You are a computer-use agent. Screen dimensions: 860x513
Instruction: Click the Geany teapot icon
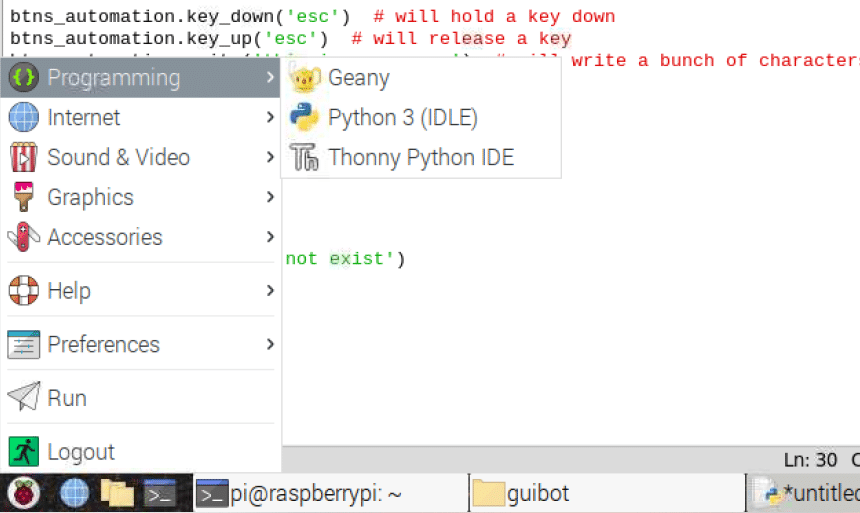coord(304,78)
